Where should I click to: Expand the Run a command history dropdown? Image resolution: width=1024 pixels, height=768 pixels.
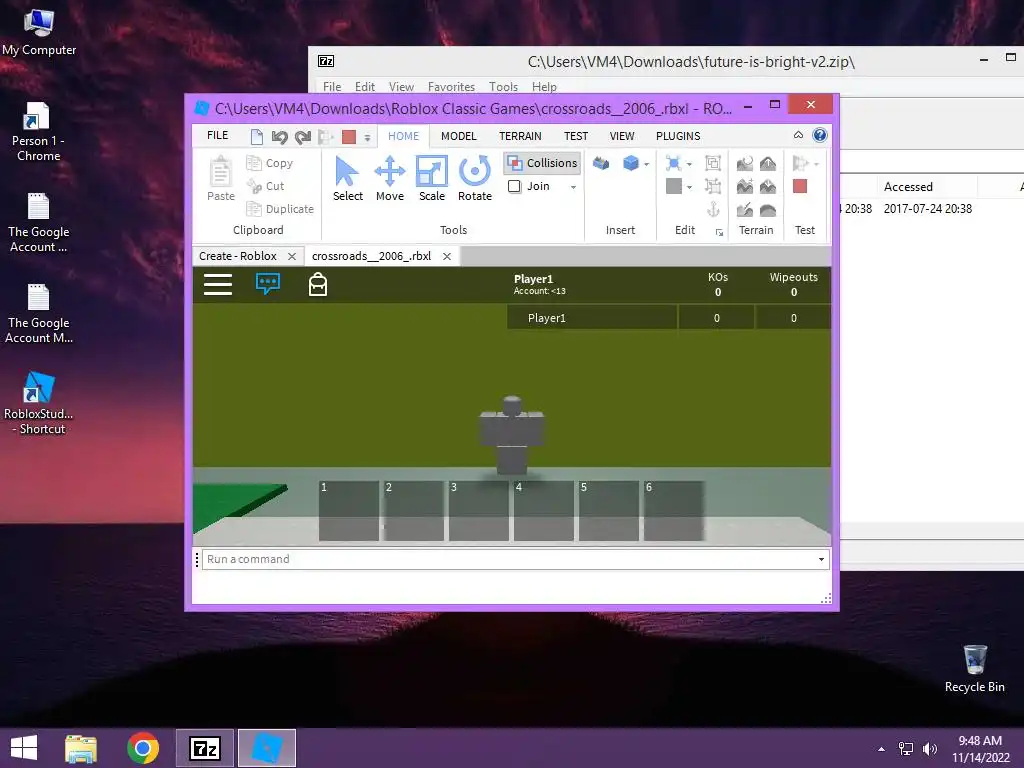[x=821, y=560]
